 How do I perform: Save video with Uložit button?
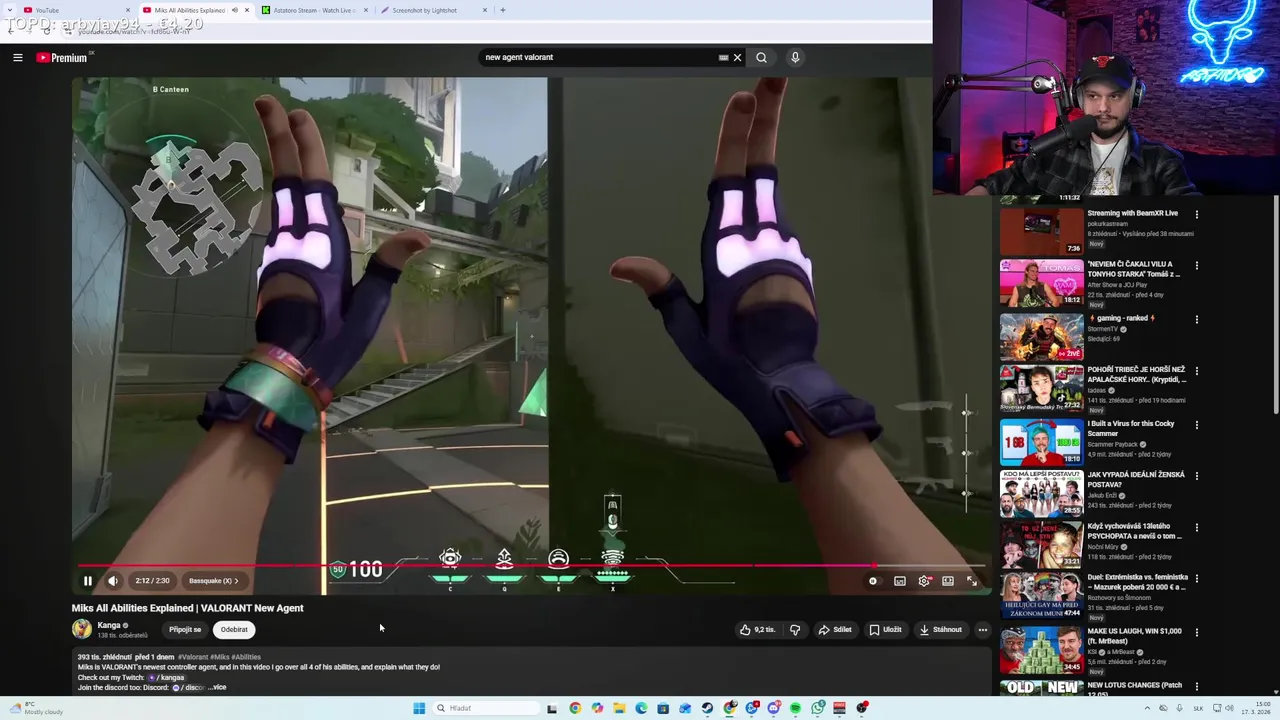point(886,630)
